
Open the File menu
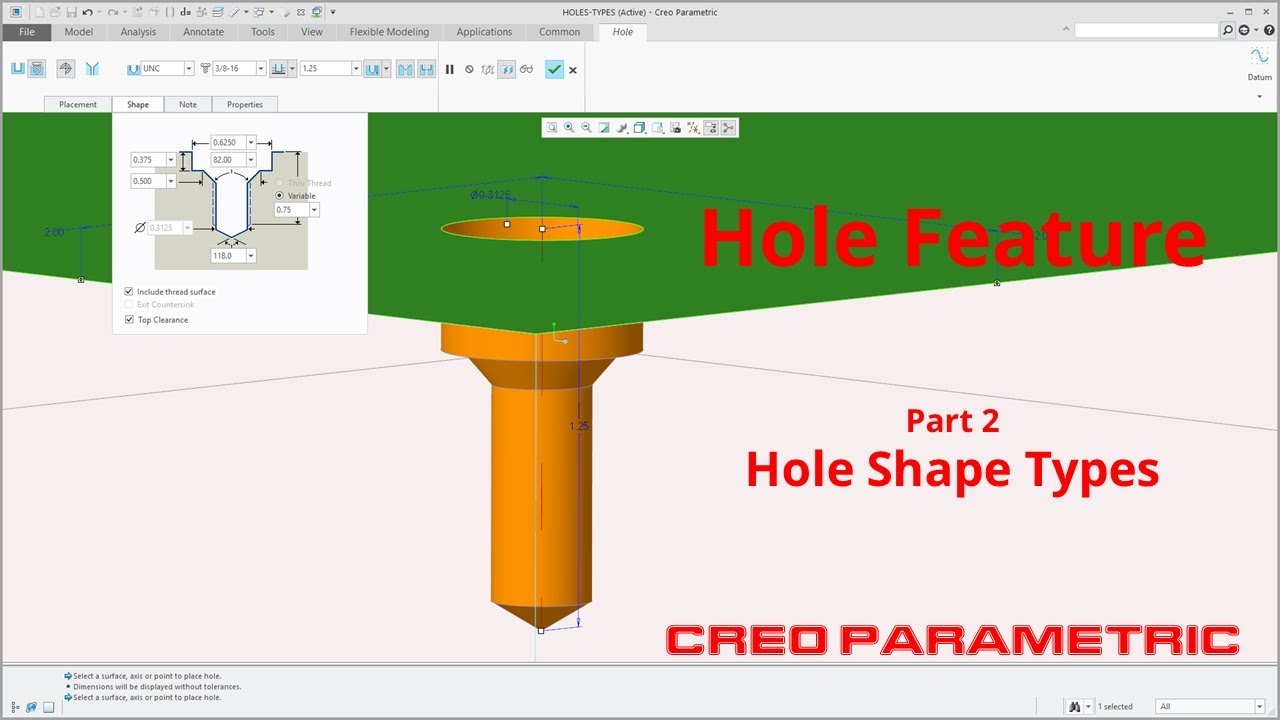27,32
